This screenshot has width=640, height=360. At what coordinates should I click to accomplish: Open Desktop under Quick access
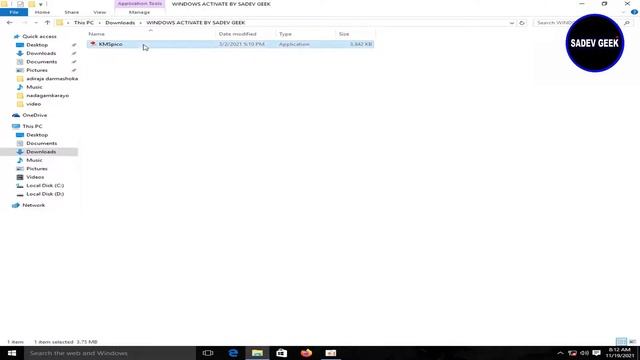coord(37,45)
